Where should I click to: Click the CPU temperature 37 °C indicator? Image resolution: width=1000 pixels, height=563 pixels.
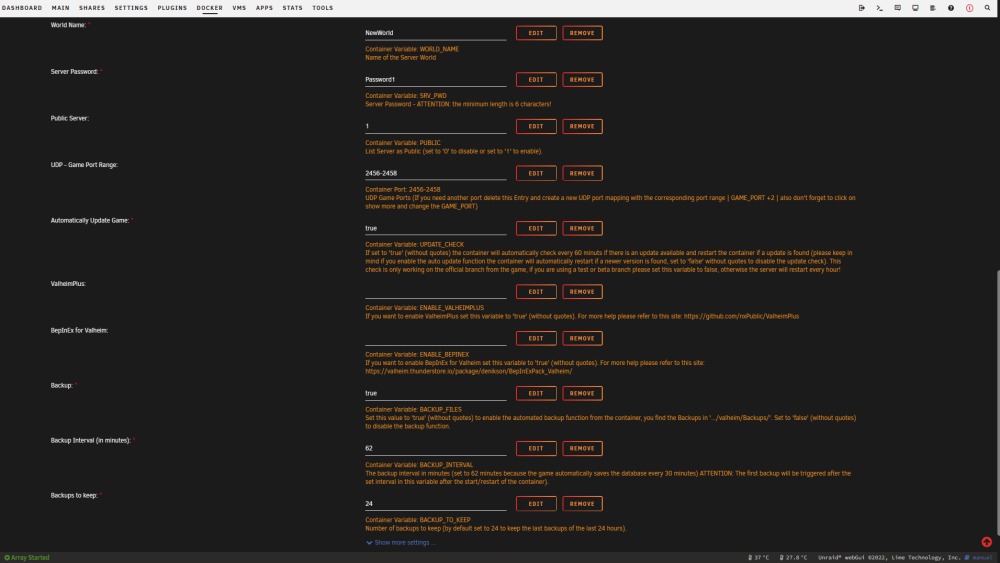click(x=758, y=557)
